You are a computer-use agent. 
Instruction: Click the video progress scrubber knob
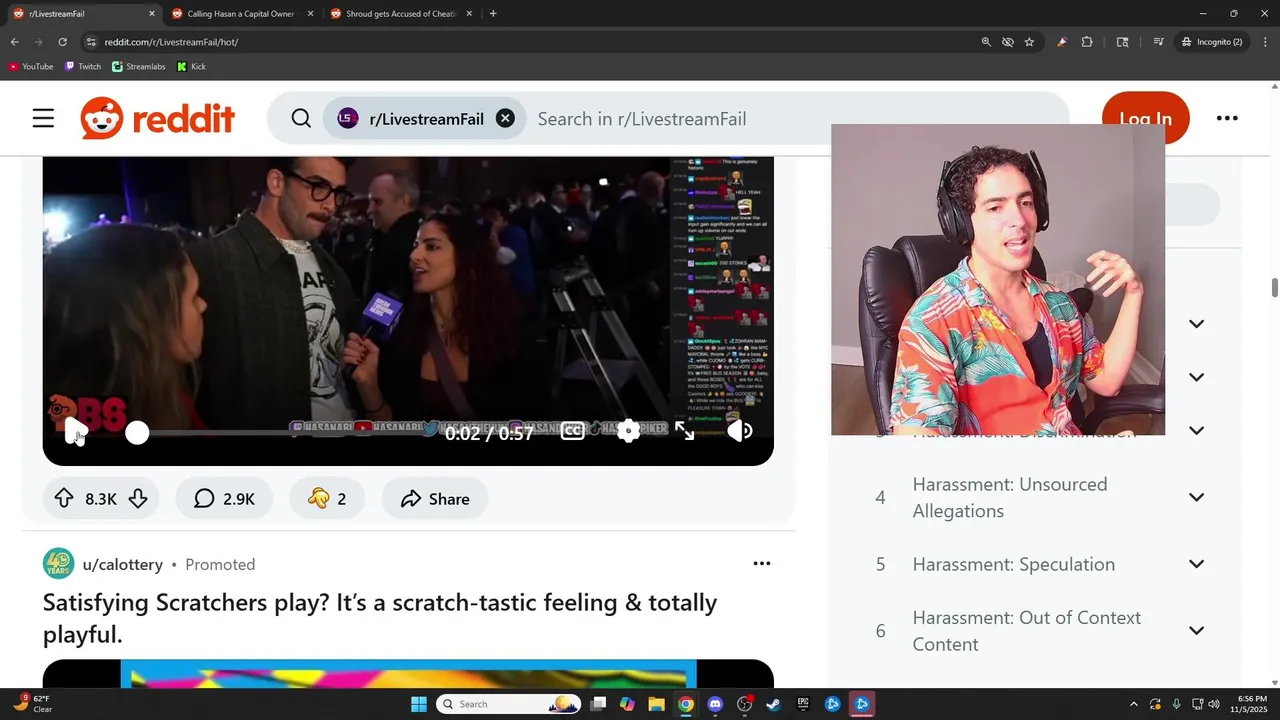(137, 432)
